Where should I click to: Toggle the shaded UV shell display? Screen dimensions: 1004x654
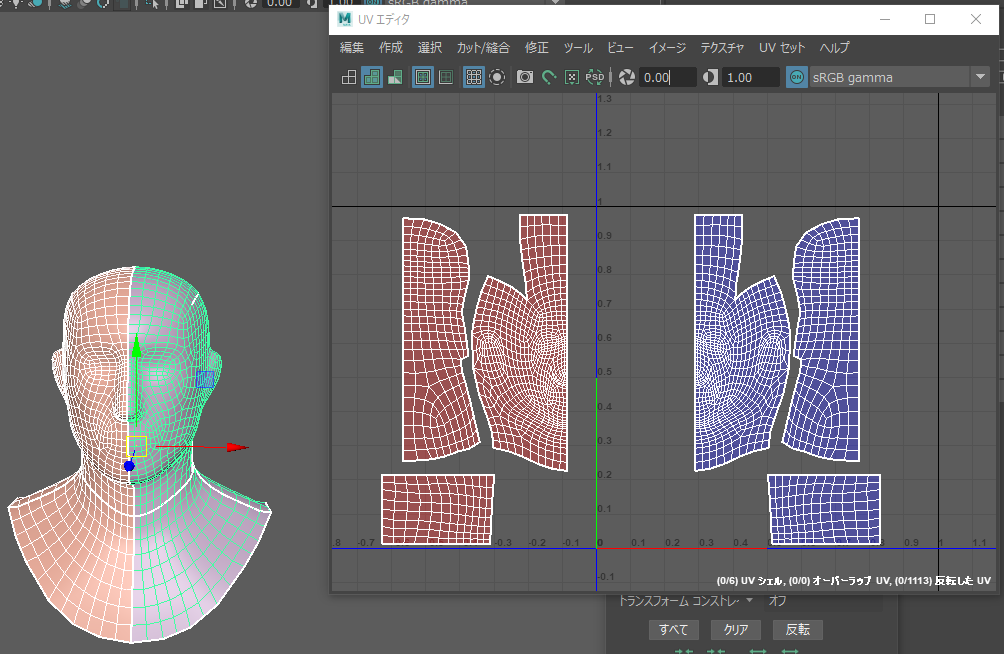coord(372,77)
